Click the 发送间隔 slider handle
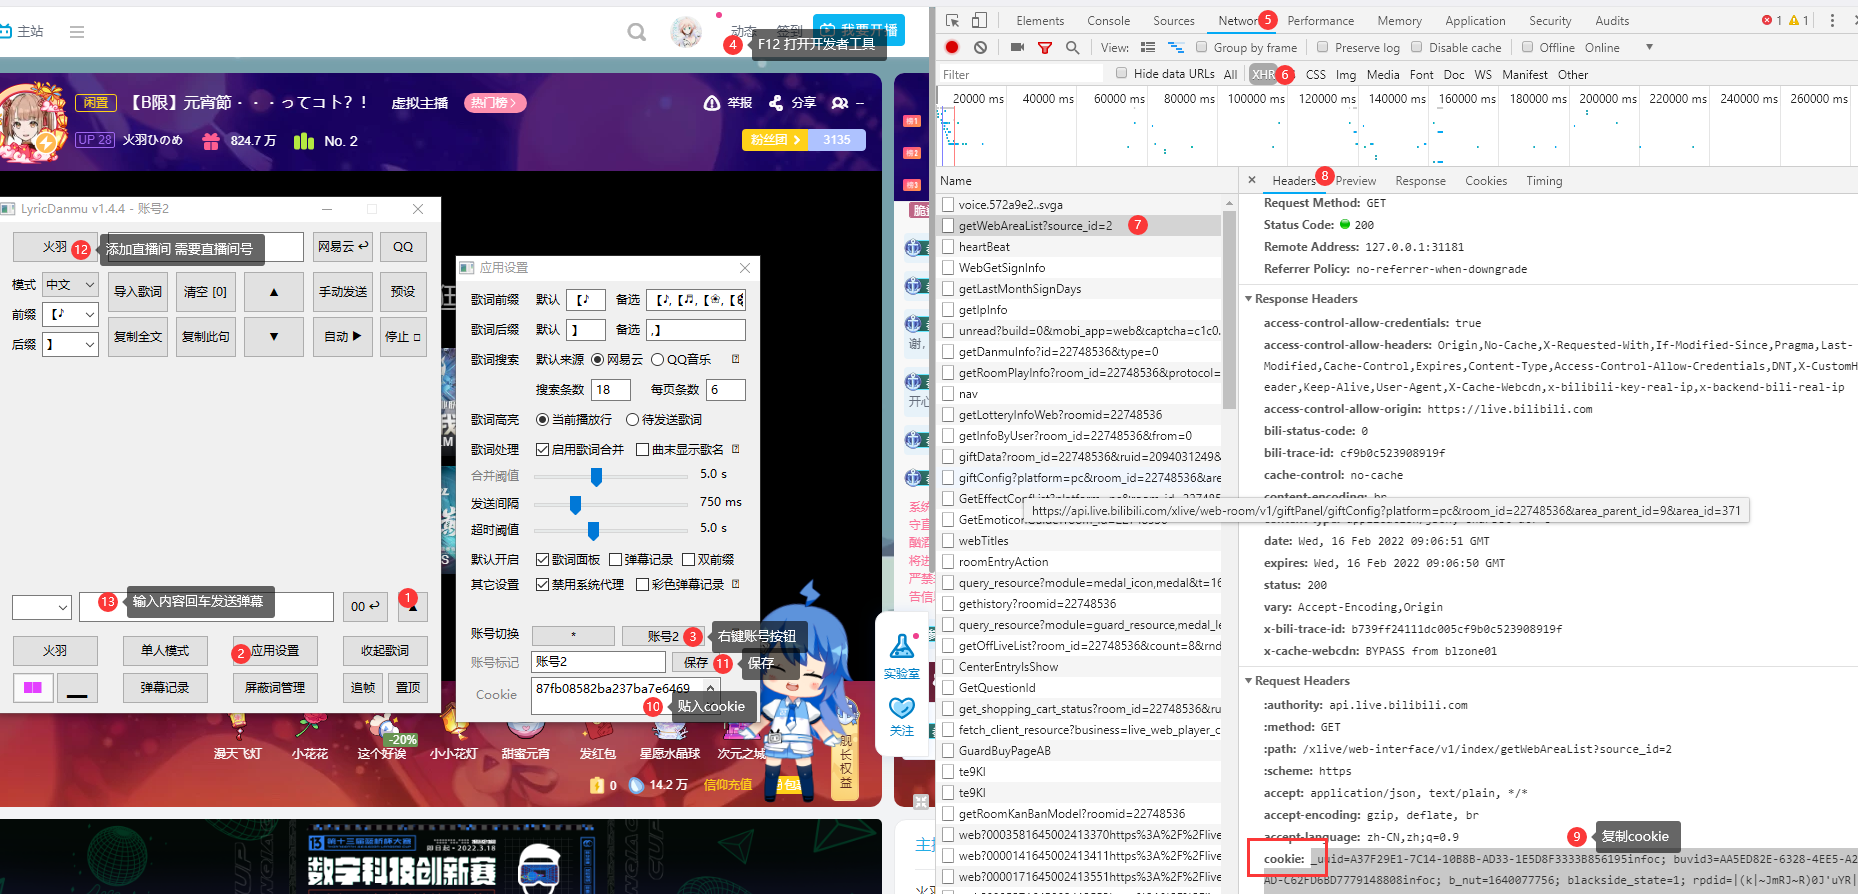Image resolution: width=1858 pixels, height=894 pixels. [575, 504]
